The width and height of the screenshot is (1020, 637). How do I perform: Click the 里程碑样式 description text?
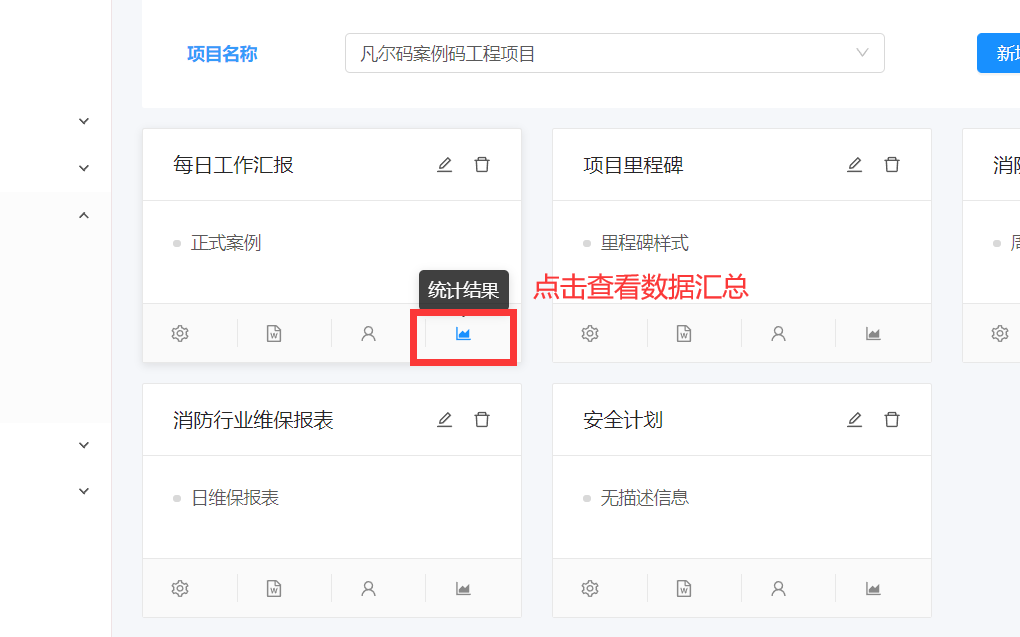pos(645,243)
